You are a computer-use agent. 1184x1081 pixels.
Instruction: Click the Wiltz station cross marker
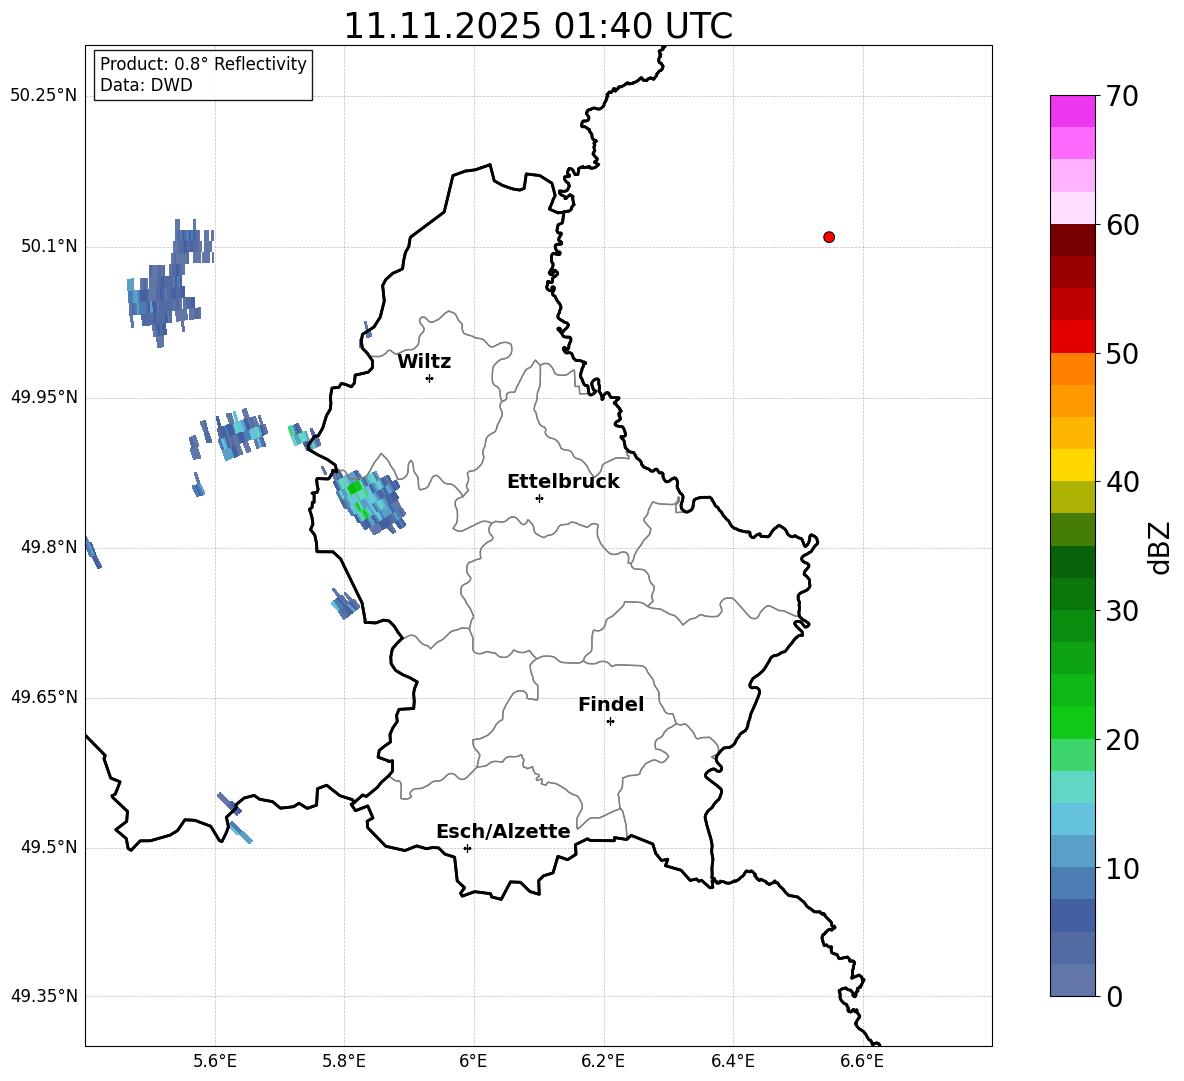click(x=430, y=378)
